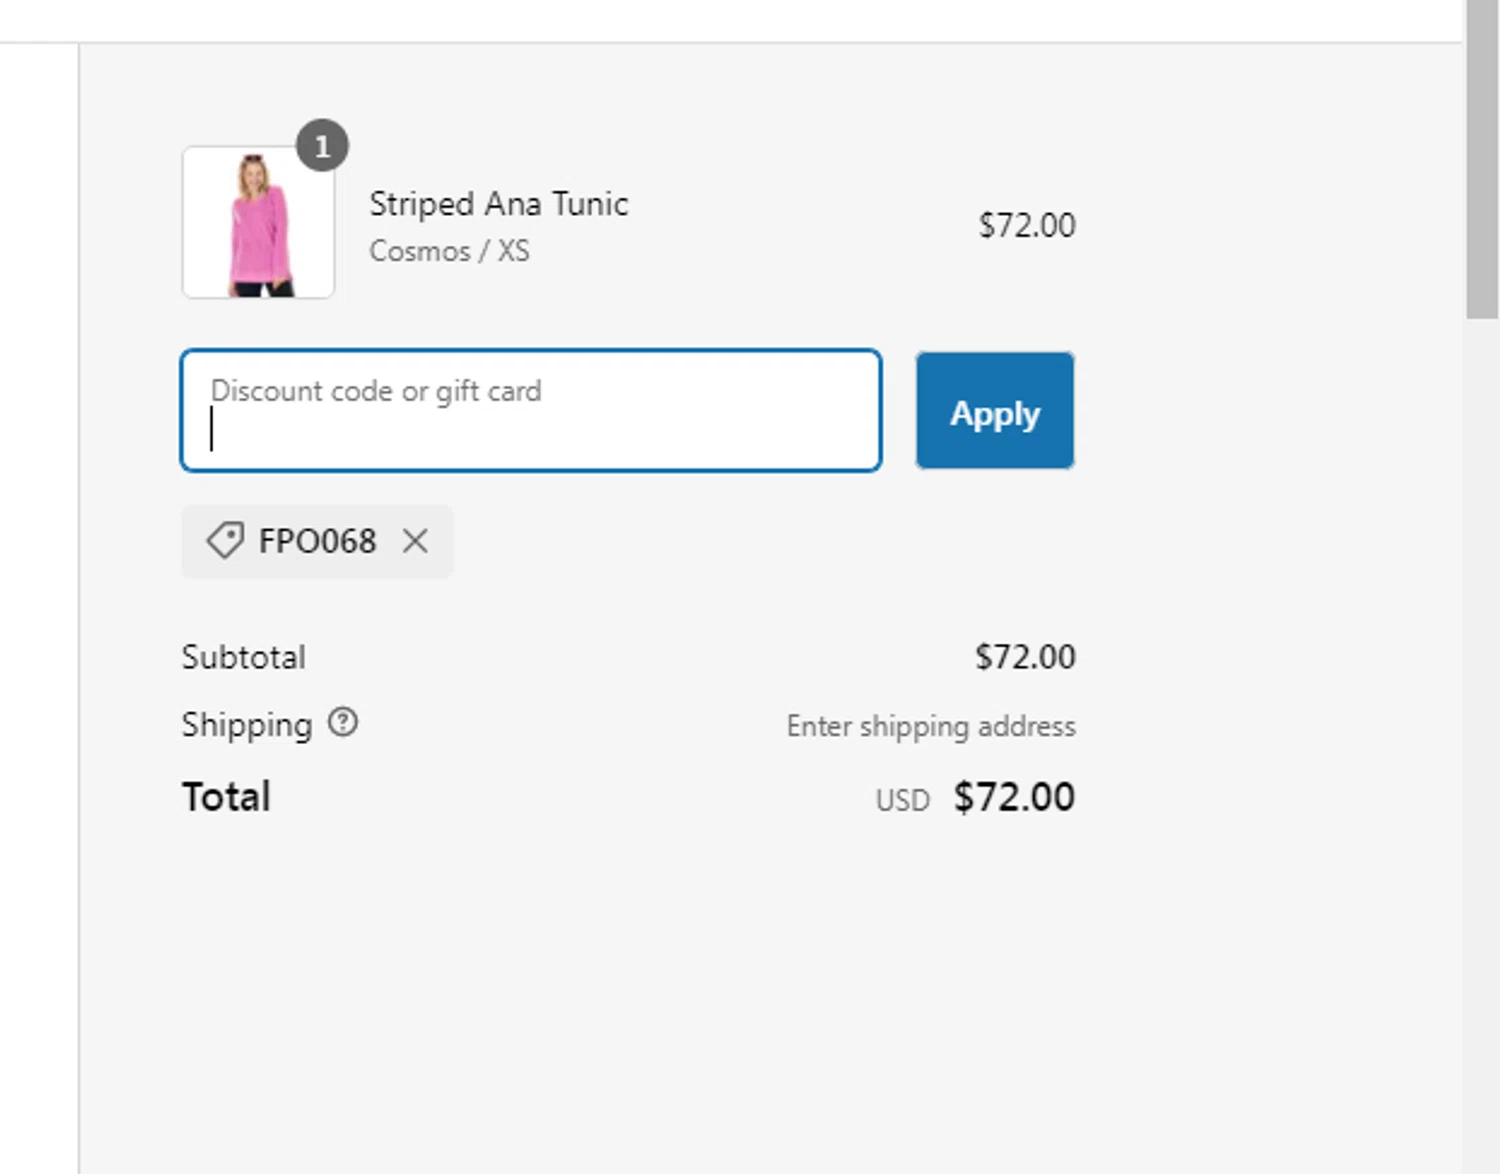Image resolution: width=1500 pixels, height=1174 pixels.
Task: Click the Enter shipping address text
Action: (930, 726)
